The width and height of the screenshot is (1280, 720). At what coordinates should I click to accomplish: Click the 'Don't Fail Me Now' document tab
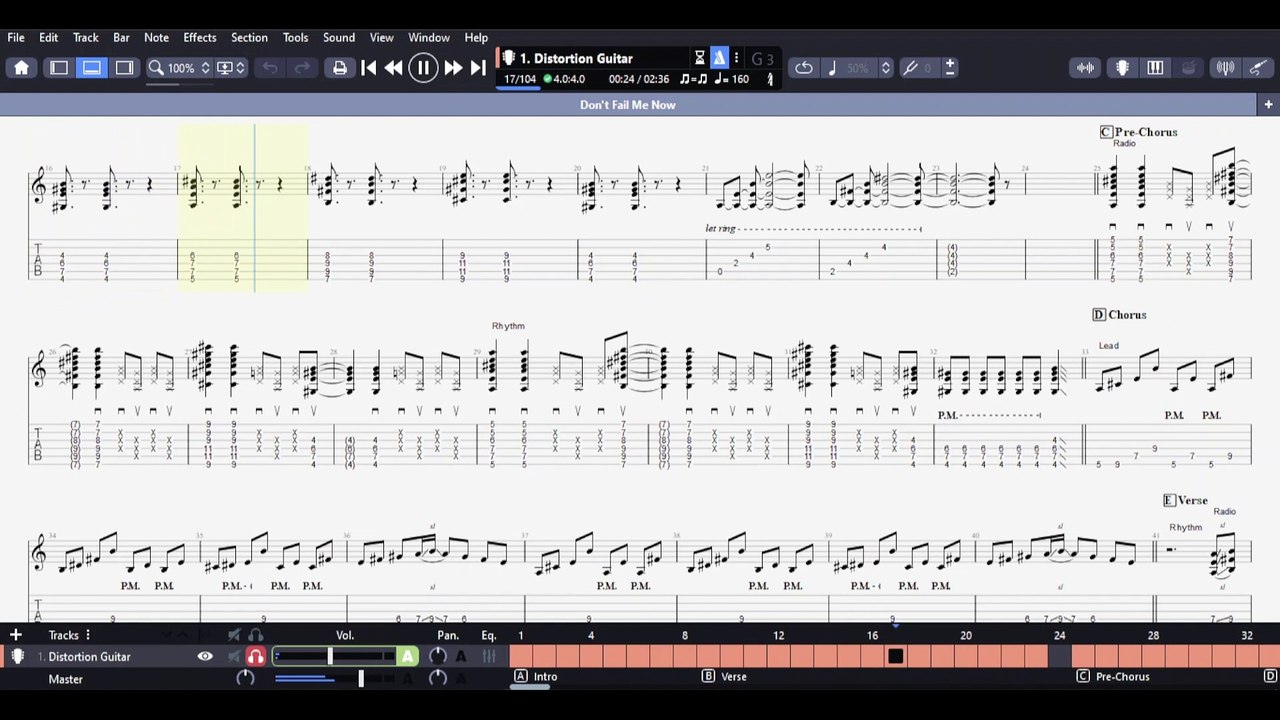[628, 105]
